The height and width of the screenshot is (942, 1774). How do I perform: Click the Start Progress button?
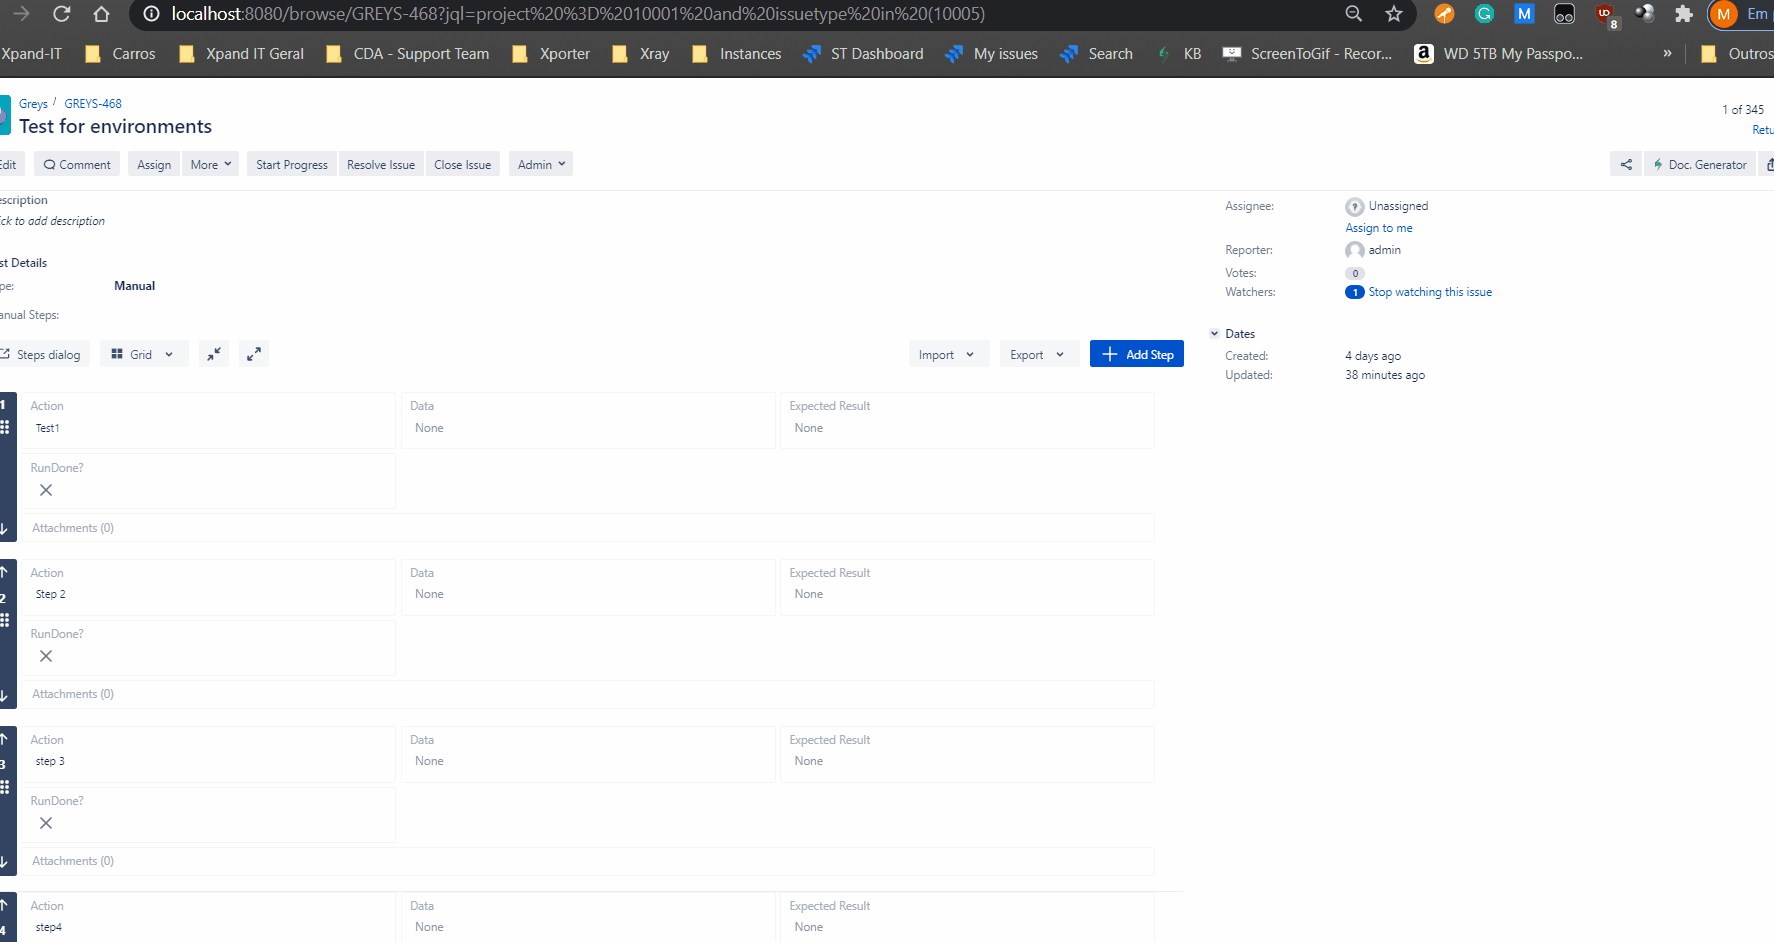coord(292,164)
